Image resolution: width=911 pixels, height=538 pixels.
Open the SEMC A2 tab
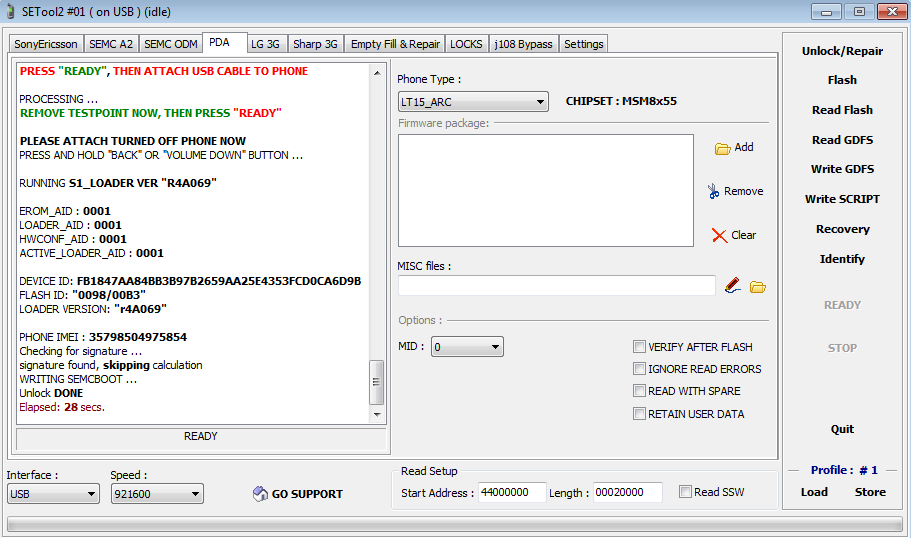coord(111,44)
